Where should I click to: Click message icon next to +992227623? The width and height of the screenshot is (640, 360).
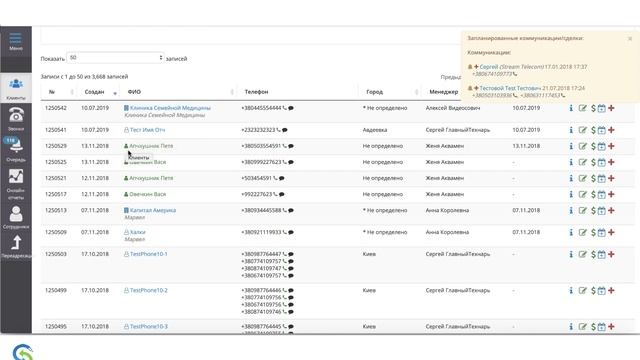282,194
